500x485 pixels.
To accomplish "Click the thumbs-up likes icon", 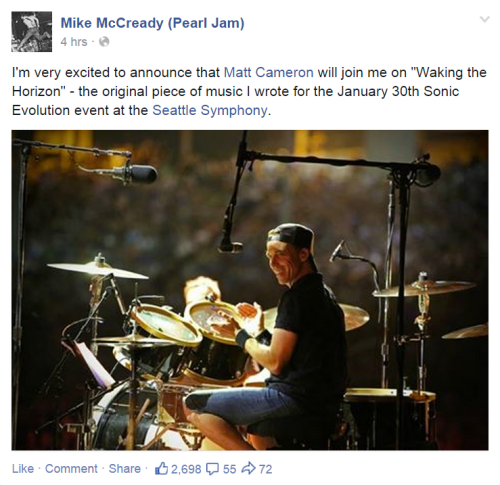I will [x=161, y=469].
